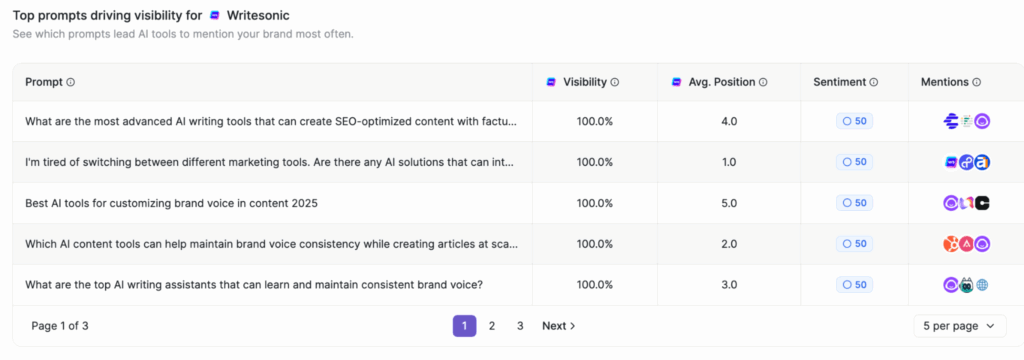Click the Writesonic logo in the page title
Viewport: 1024px width, 360px height.
click(215, 15)
